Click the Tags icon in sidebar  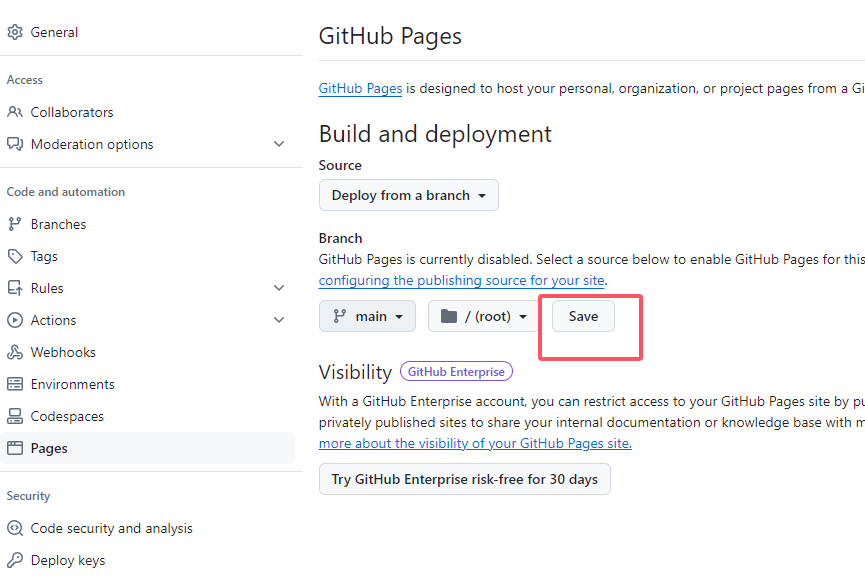point(15,256)
